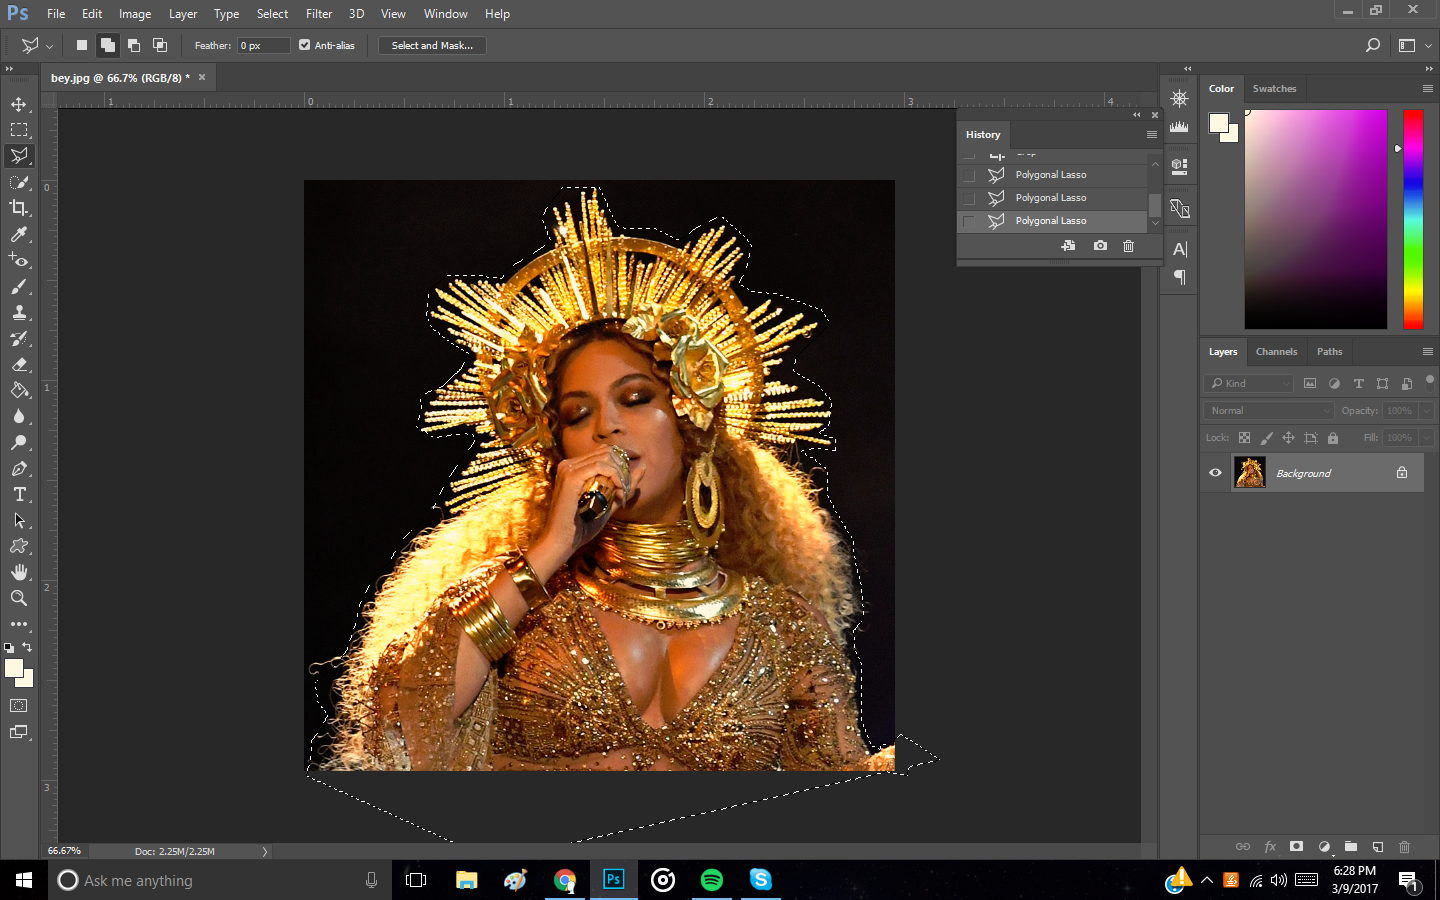
Task: Delete current state in History panel
Action: click(1128, 246)
